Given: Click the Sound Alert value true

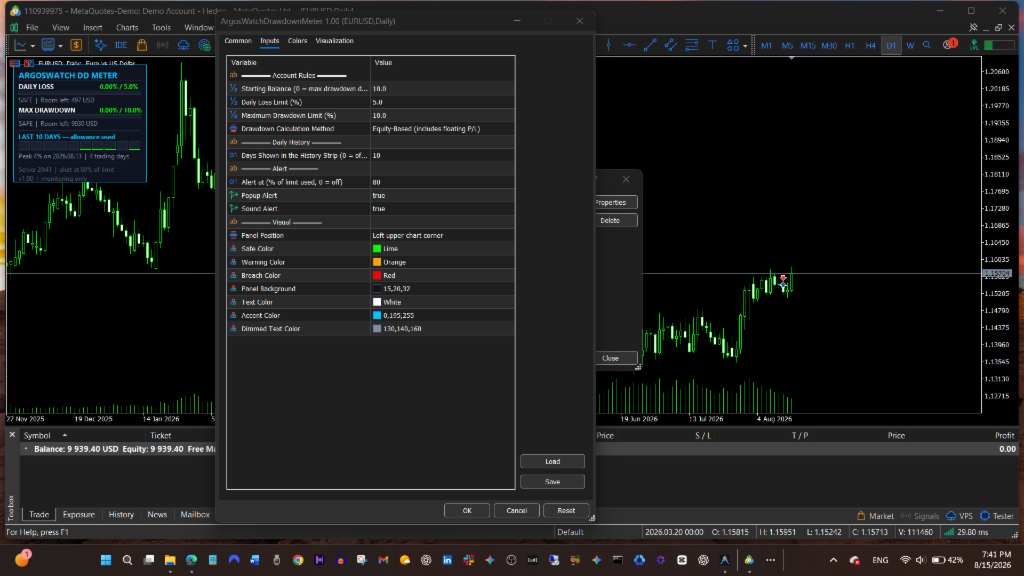Looking at the screenshot, I should tap(442, 209).
